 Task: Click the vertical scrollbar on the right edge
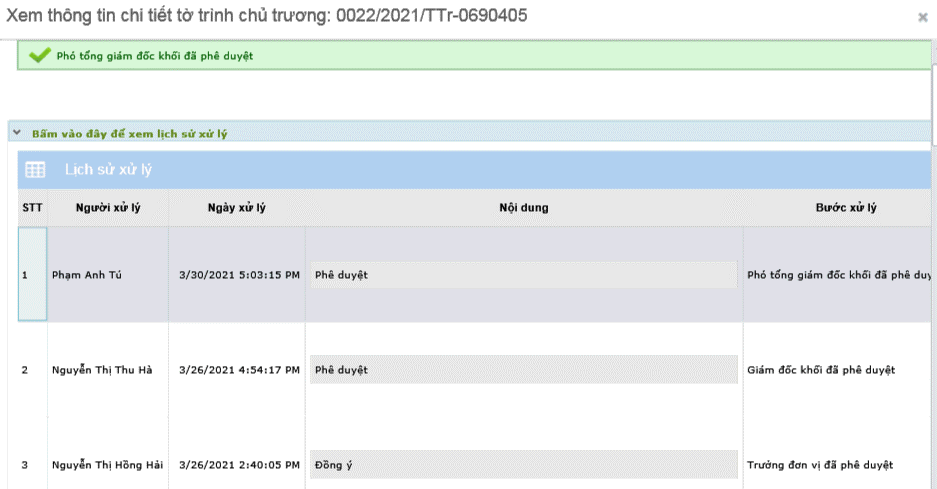pyautogui.click(x=934, y=105)
